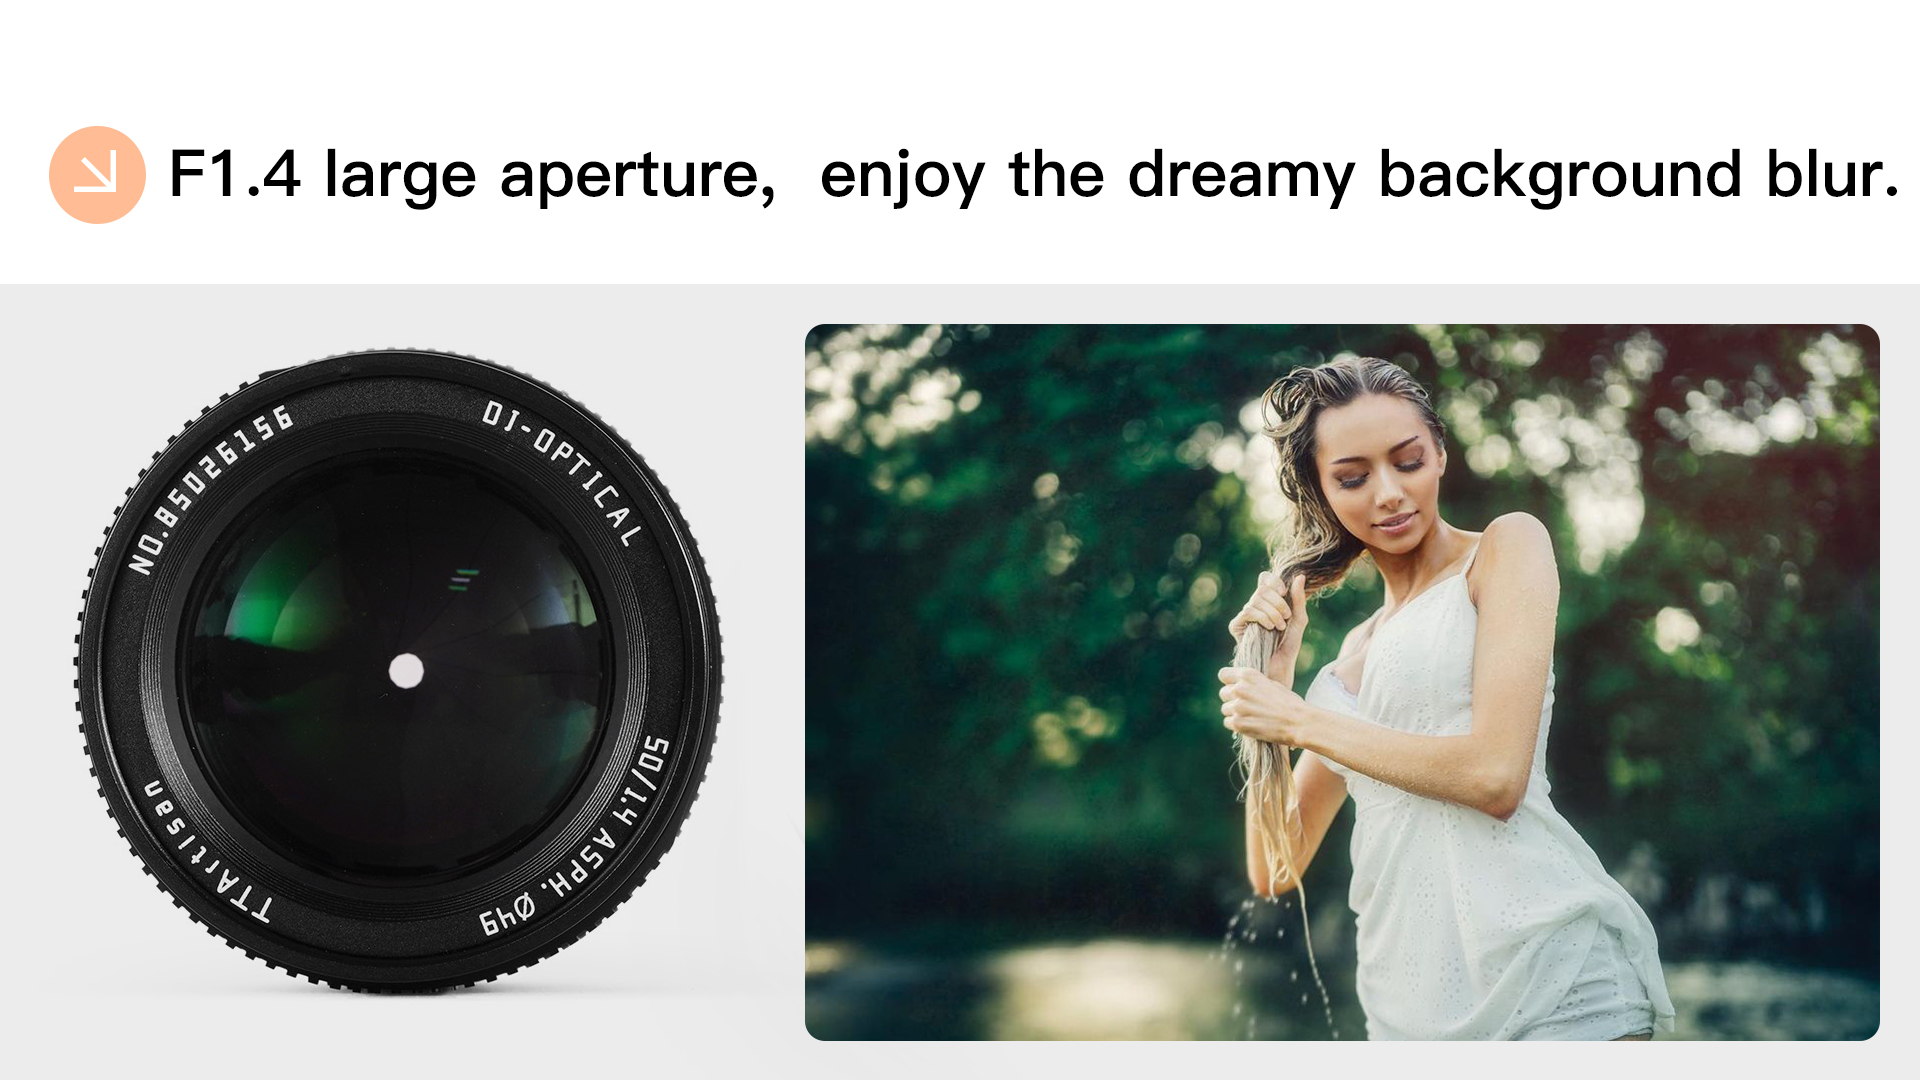
Task: Click the orange circular arrow icon
Action: [97, 175]
